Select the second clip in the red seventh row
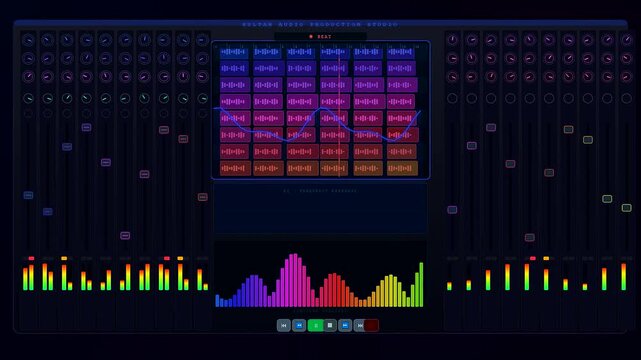The height and width of the screenshot is (360, 641). click(267, 152)
